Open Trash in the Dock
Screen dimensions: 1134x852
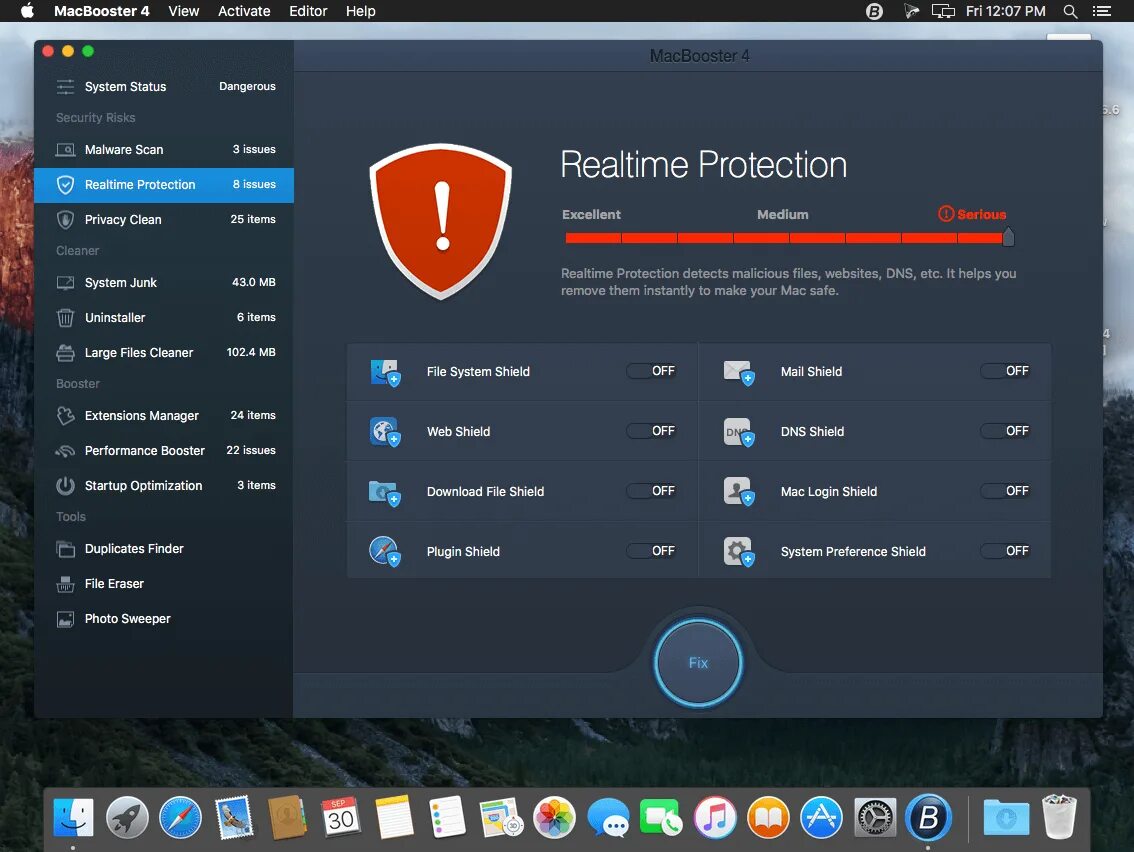(x=1059, y=817)
